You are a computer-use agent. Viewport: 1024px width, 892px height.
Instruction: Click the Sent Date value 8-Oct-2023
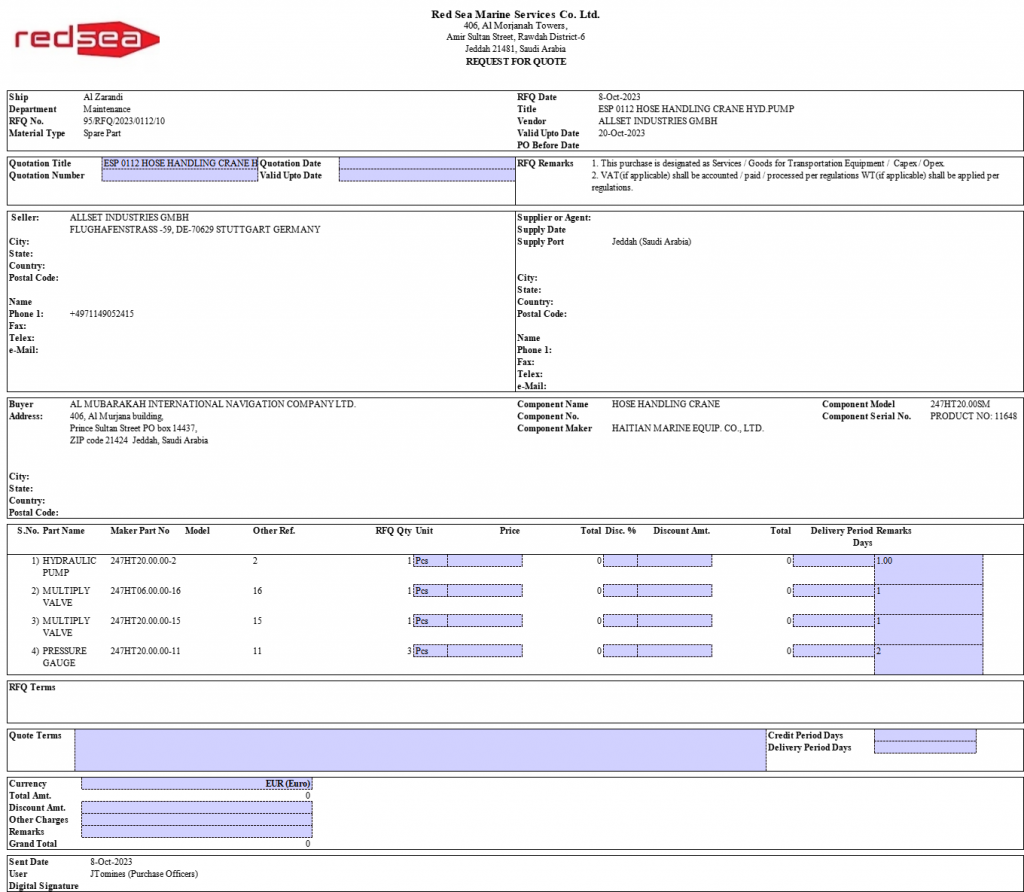(x=111, y=862)
